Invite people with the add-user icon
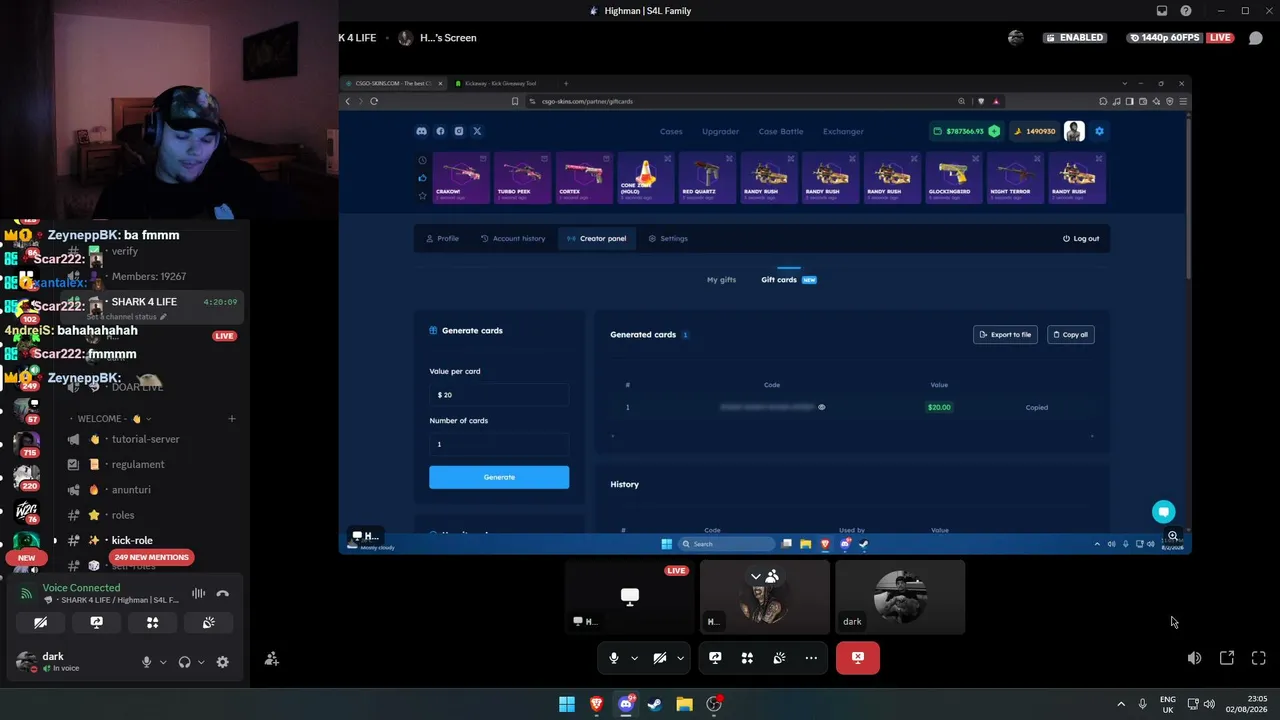 pos(271,659)
